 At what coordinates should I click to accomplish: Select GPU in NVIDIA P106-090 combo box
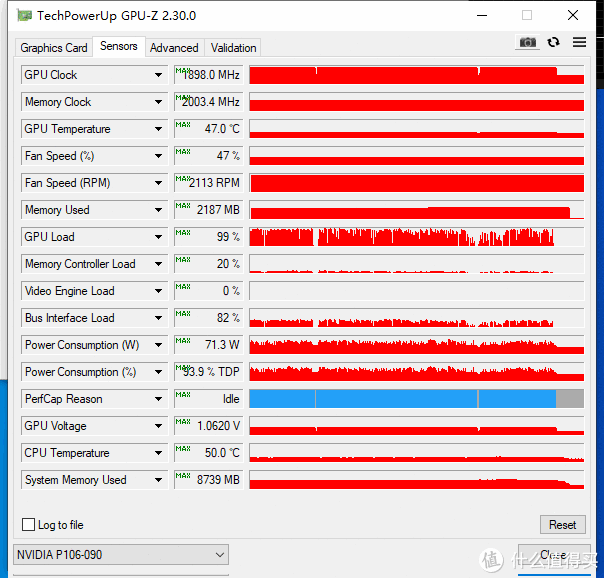pos(121,555)
